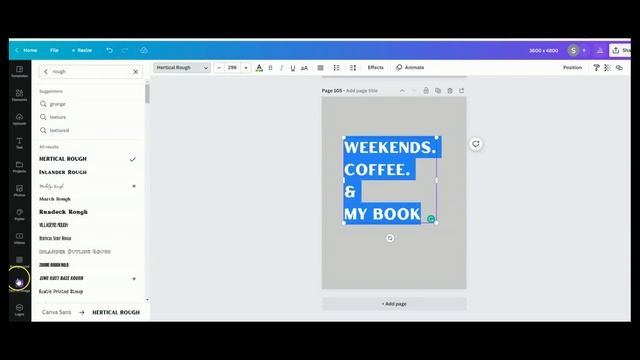This screenshot has width=640, height=360.
Task: Add a collaborator with the plus icon
Action: (x=584, y=50)
